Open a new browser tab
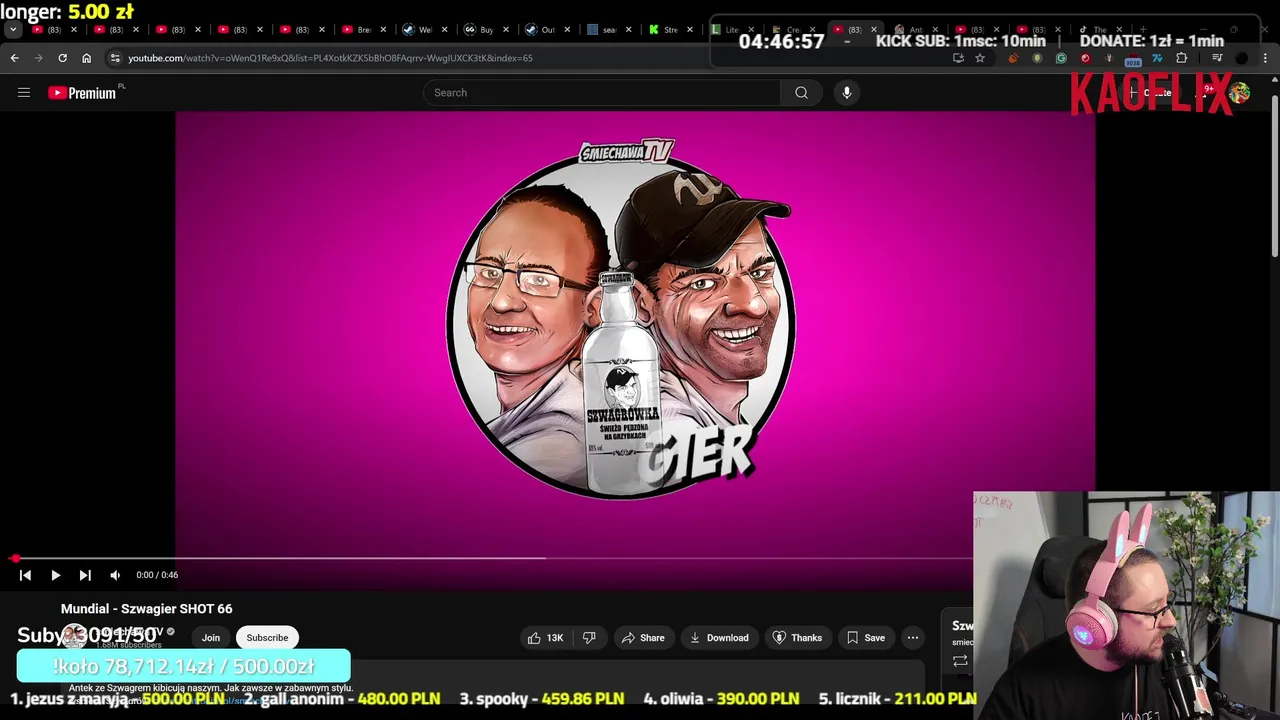 (x=1142, y=30)
